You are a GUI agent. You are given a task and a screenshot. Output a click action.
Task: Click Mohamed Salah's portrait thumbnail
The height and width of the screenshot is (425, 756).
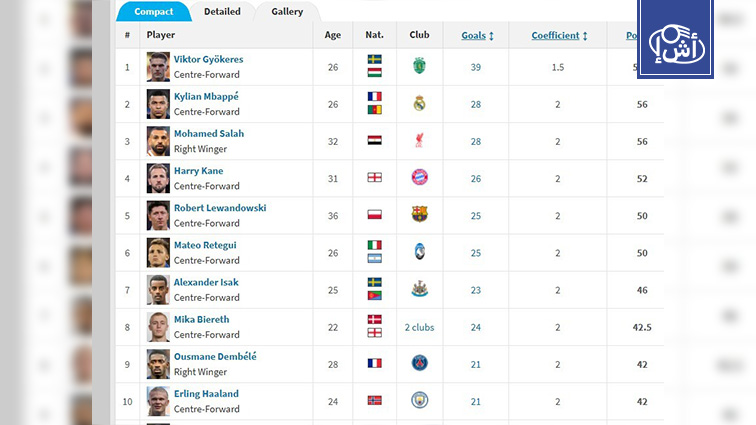(157, 141)
